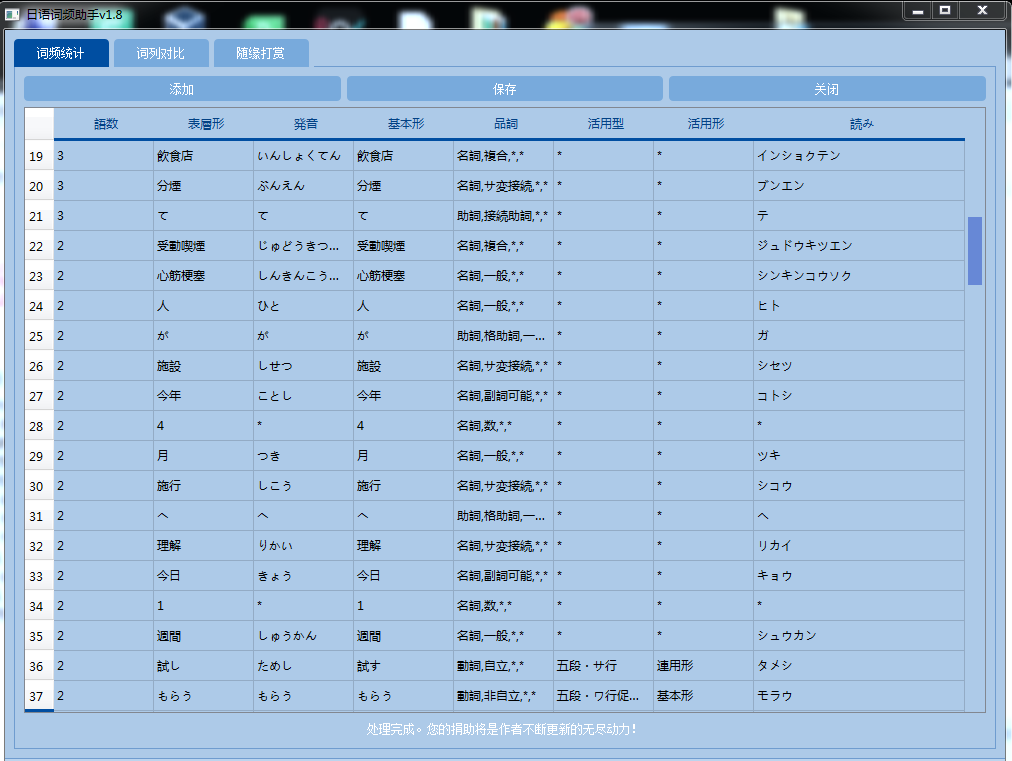Select the 基本形 cell in row 34

403,605
